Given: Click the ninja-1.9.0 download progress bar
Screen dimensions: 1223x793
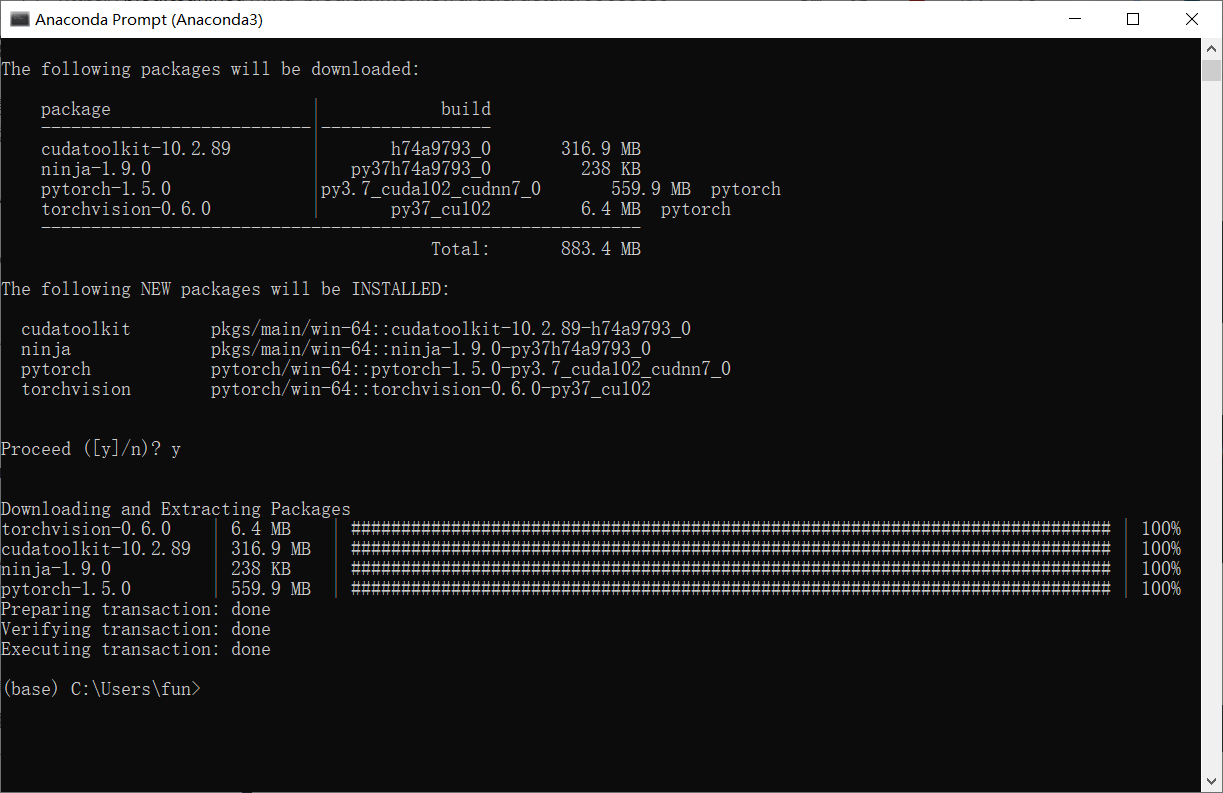Looking at the screenshot, I should 731,569.
